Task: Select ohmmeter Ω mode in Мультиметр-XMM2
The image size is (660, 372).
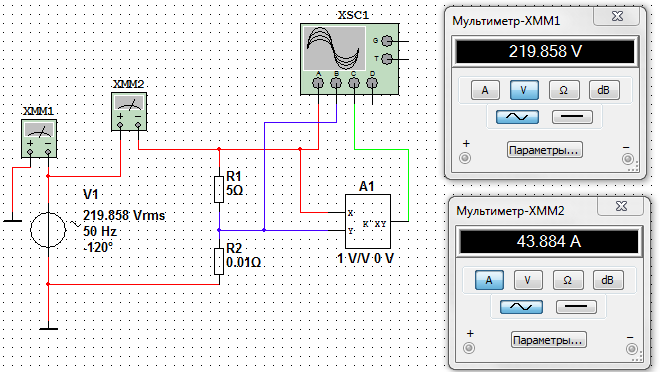Action: click(567, 280)
